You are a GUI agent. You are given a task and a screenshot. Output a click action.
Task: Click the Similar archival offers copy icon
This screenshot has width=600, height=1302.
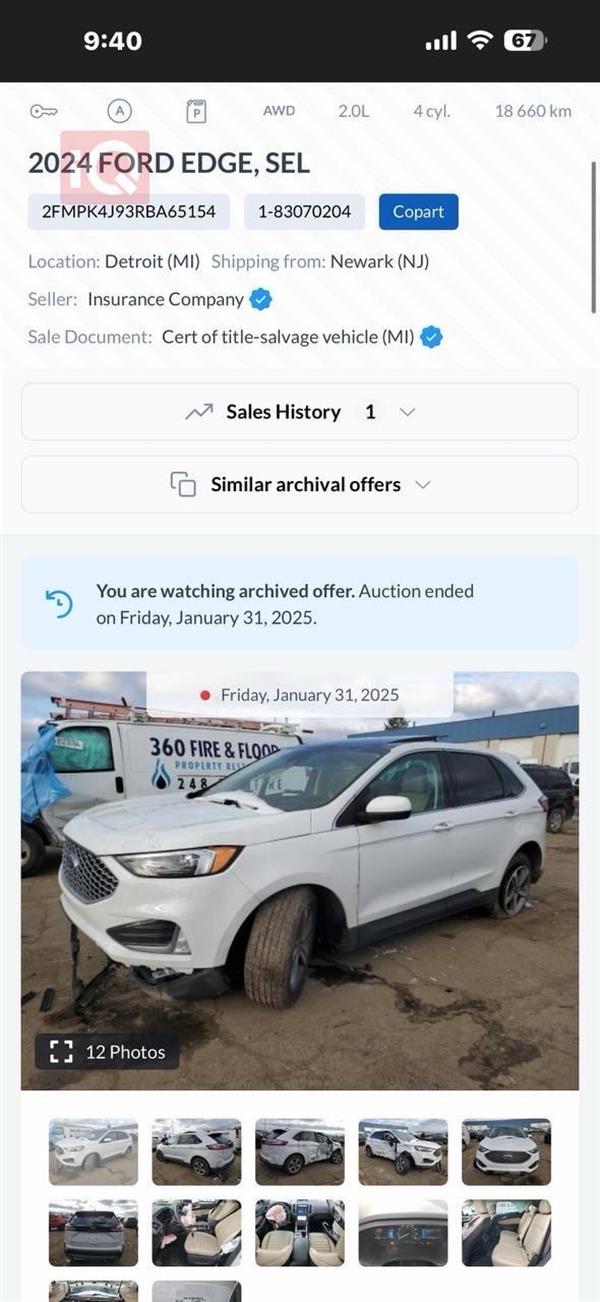click(182, 484)
